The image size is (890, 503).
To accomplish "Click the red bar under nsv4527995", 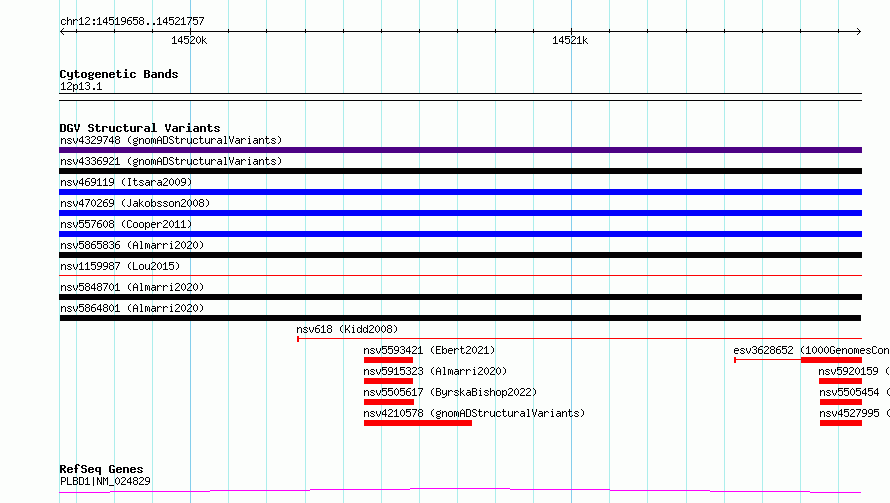I will [841, 423].
